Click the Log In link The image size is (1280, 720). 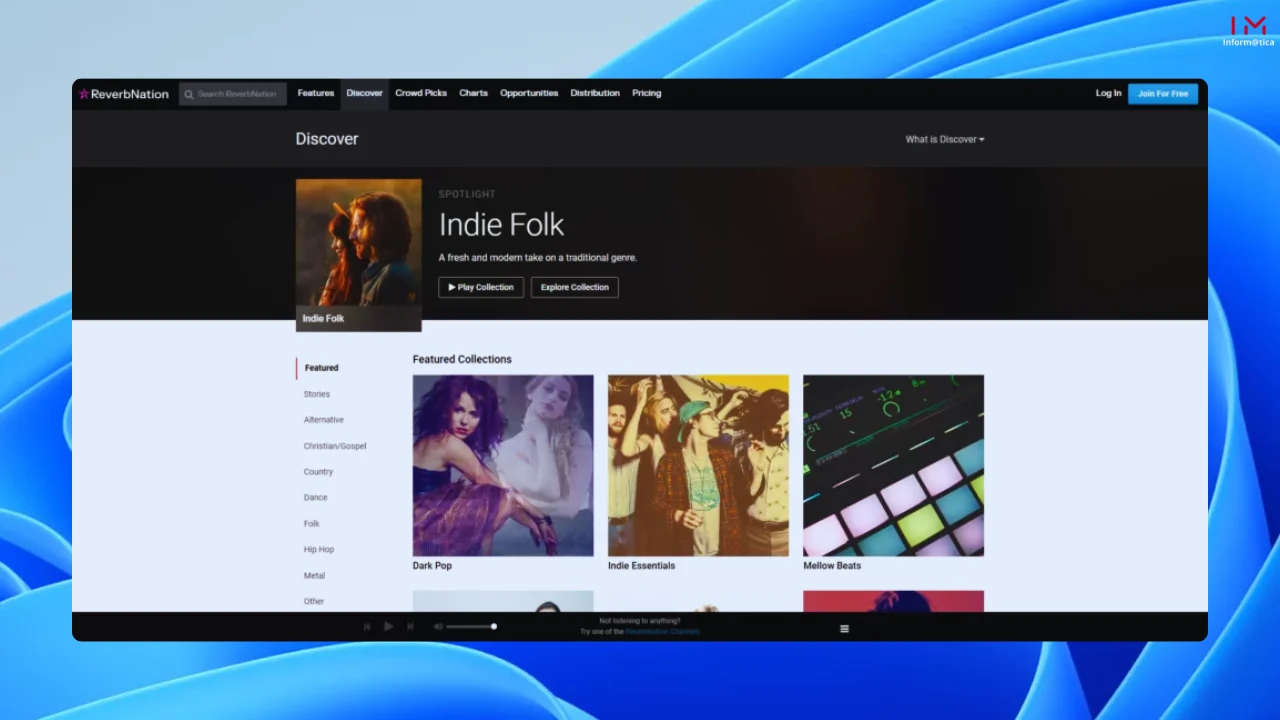pyautogui.click(x=1108, y=93)
